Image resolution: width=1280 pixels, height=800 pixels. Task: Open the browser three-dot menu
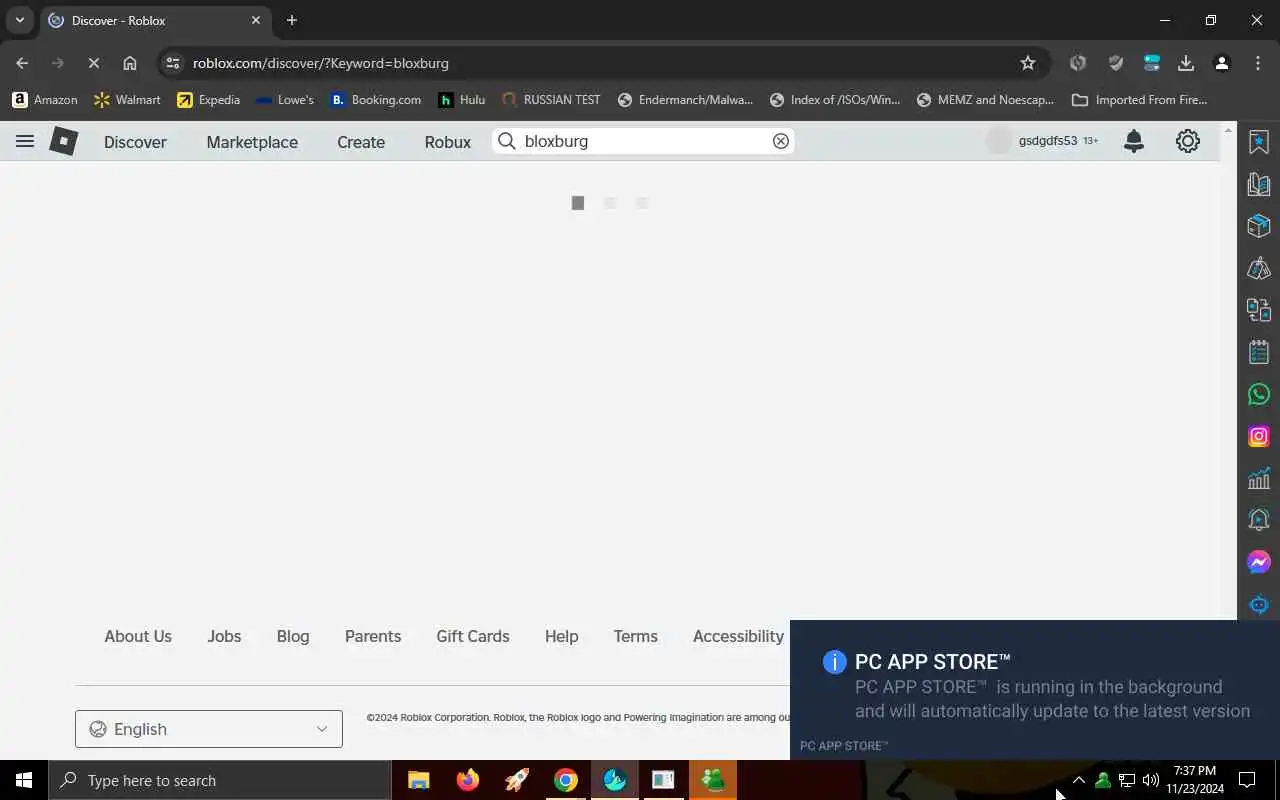(x=1258, y=63)
